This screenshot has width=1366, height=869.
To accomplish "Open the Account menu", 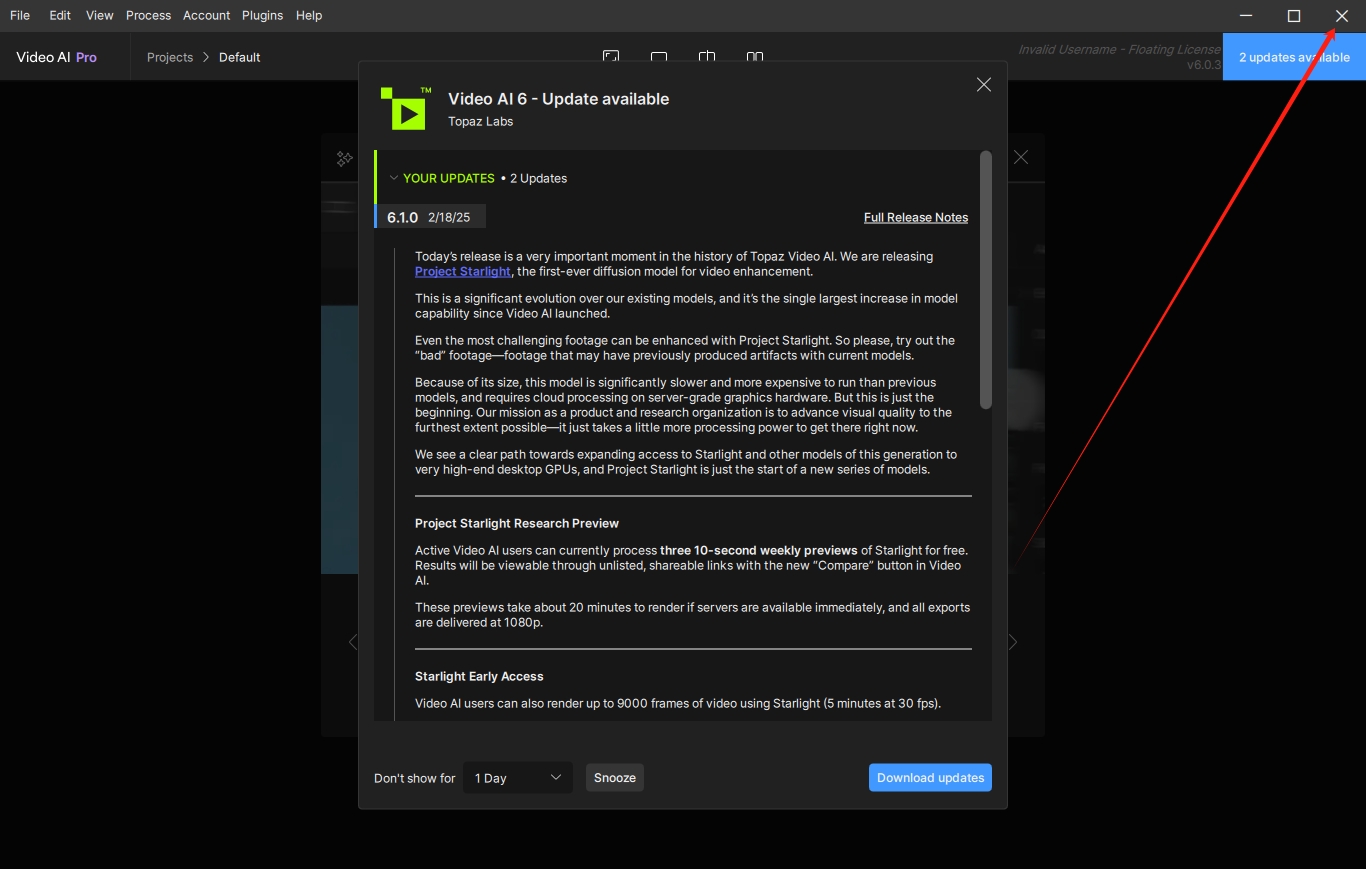I will point(206,15).
